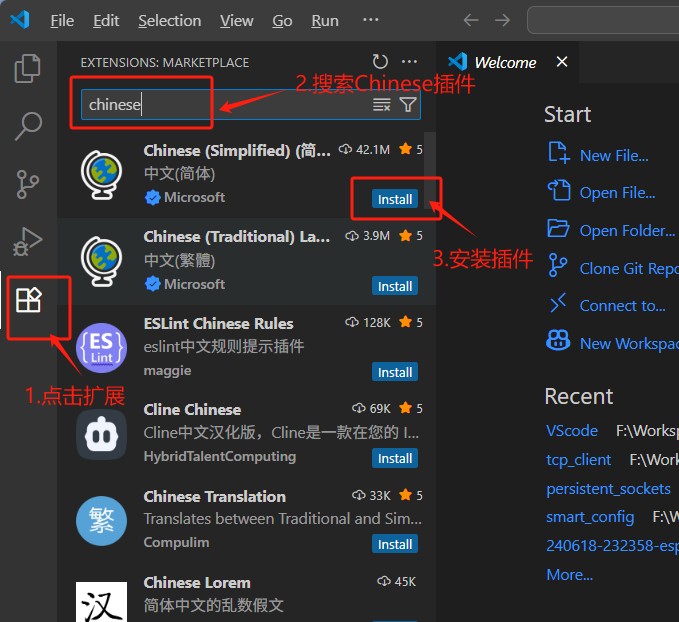This screenshot has height=622, width=679.
Task: Close the Welcome tab
Action: pyautogui.click(x=562, y=62)
